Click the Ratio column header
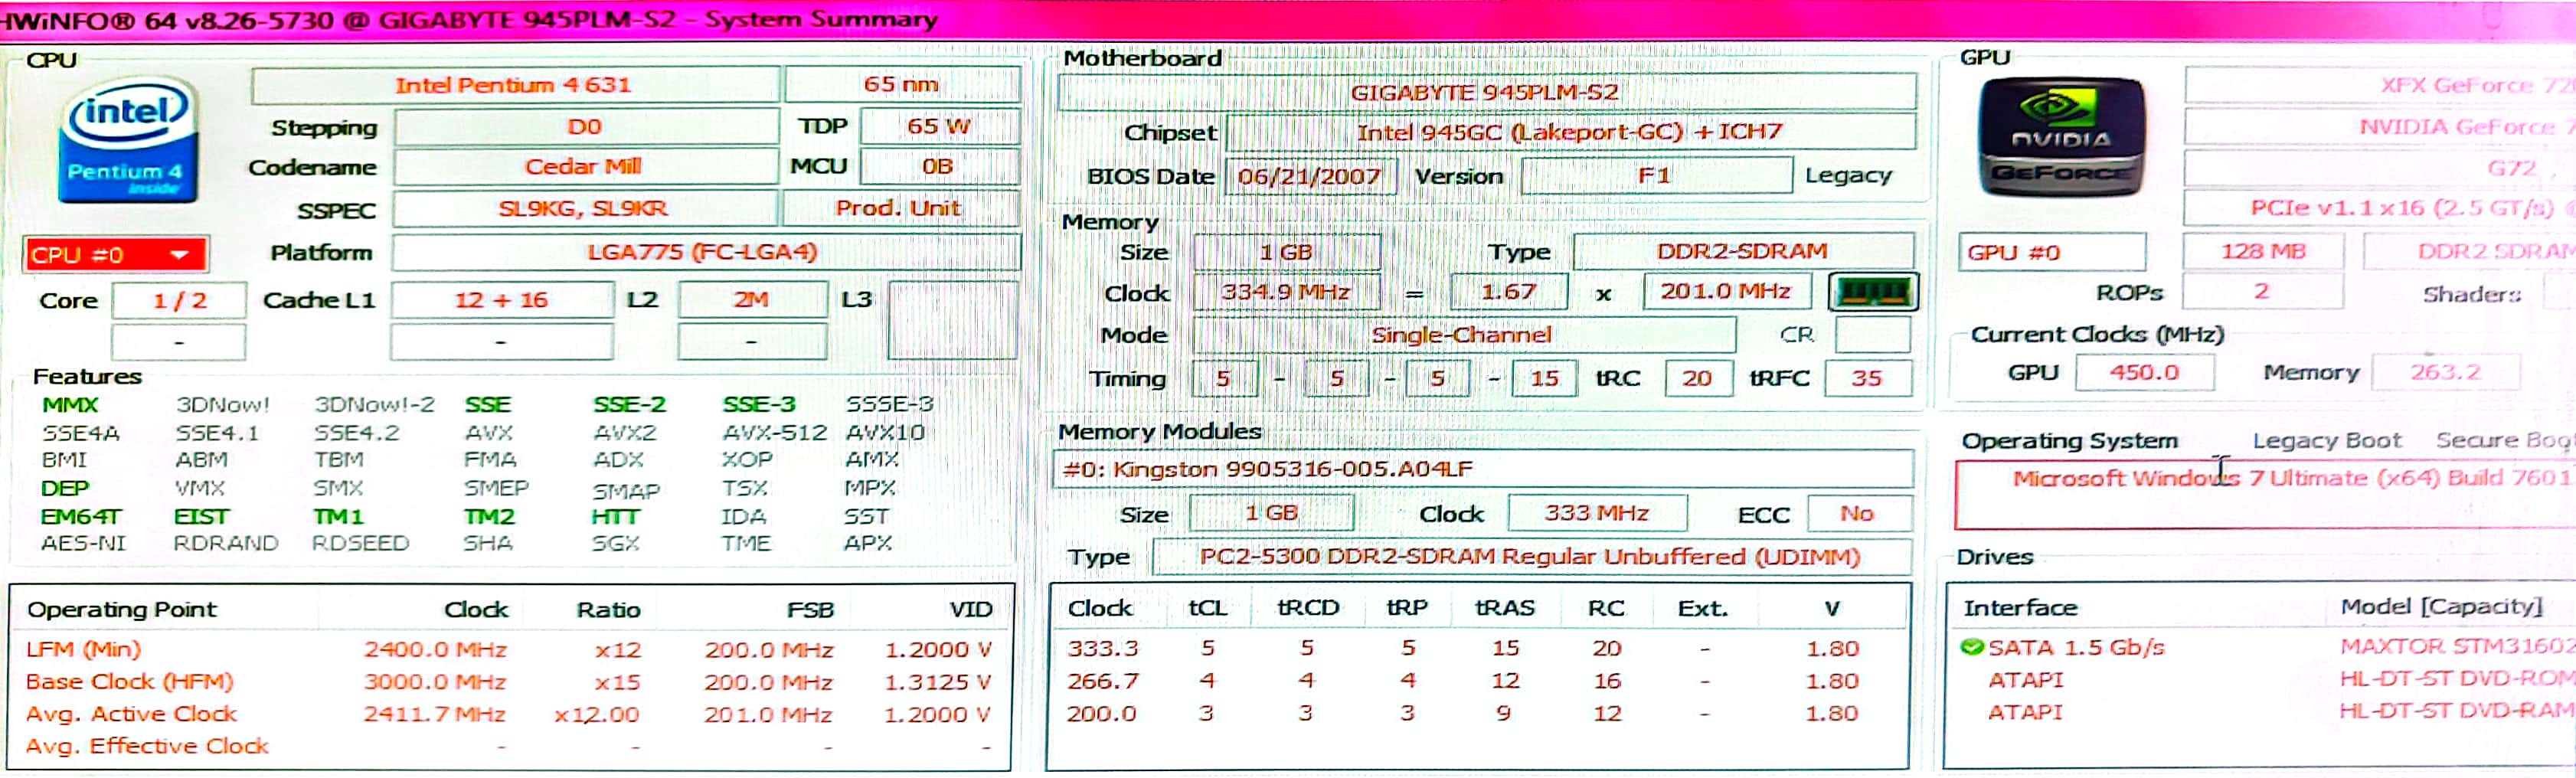The height and width of the screenshot is (778, 2576). (x=609, y=610)
